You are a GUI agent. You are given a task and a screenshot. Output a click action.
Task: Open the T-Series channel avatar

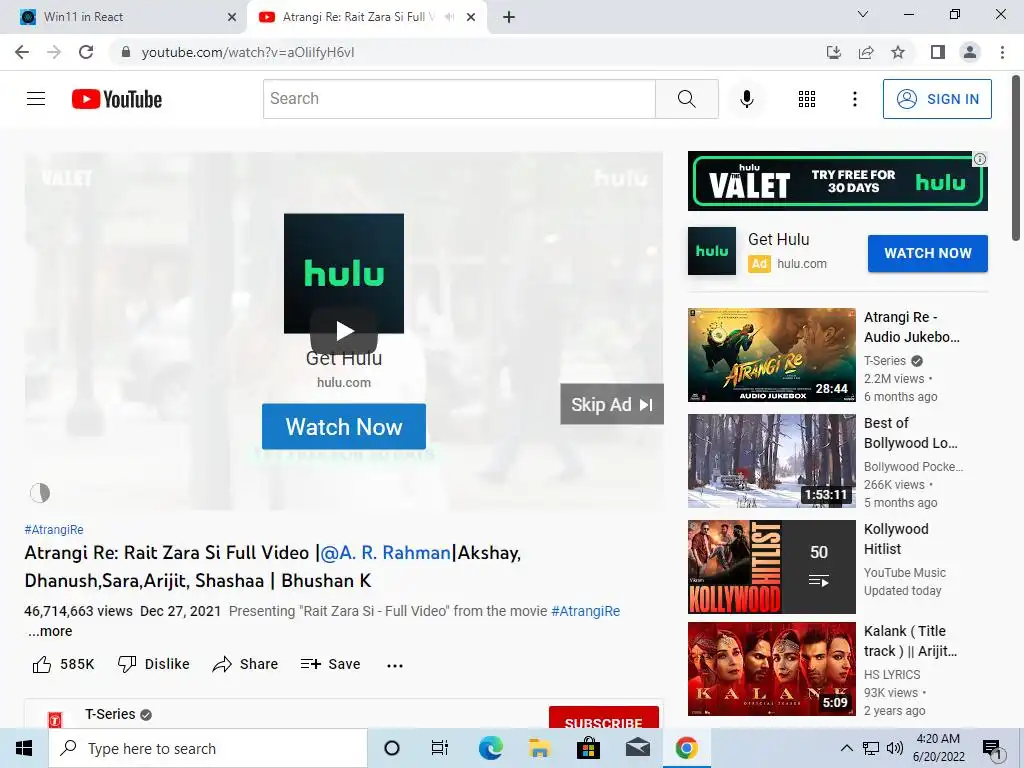[55, 720]
